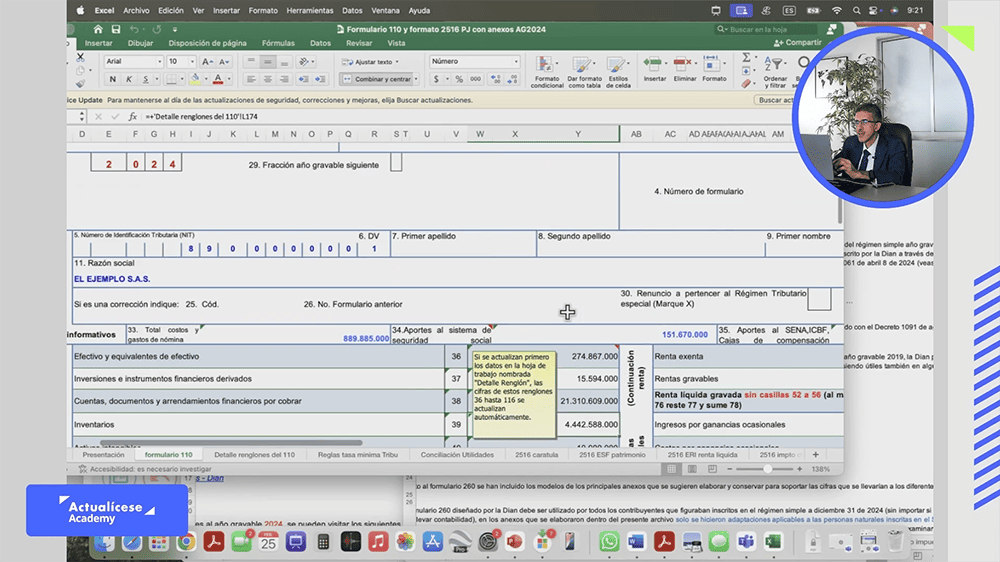Click the Compartir button

797,43
